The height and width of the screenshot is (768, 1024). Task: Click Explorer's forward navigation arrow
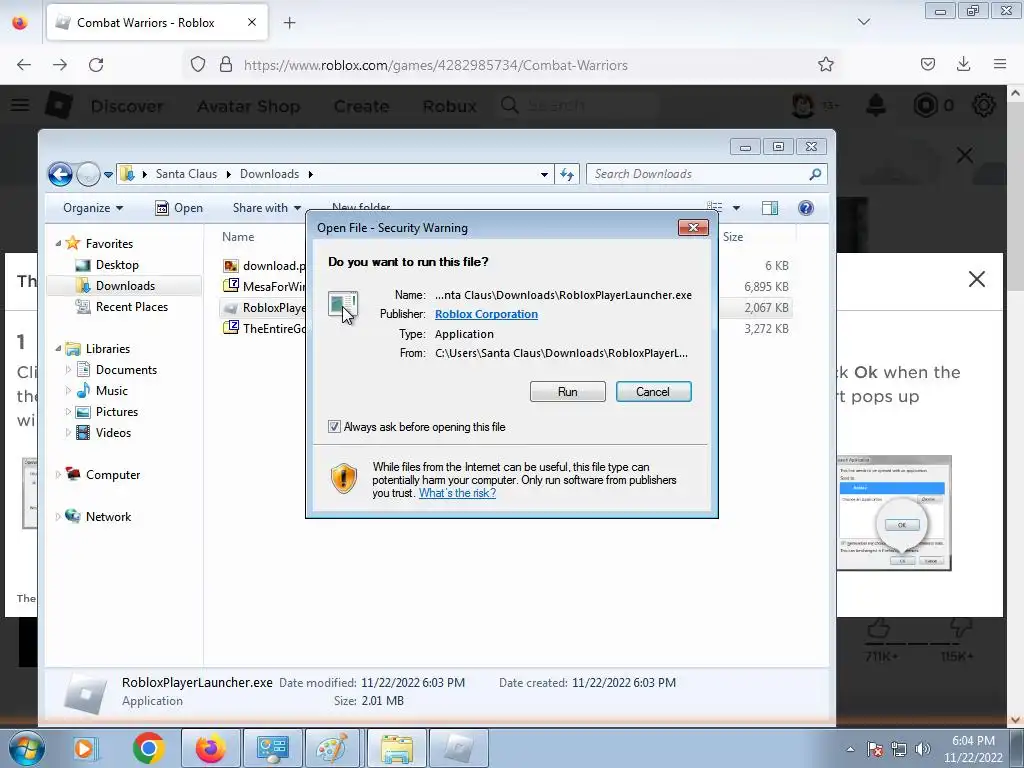88,174
